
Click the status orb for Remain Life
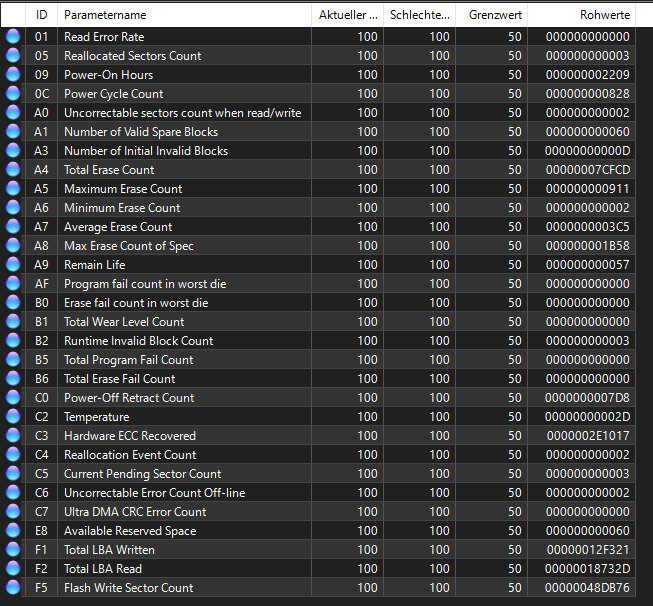click(13, 264)
